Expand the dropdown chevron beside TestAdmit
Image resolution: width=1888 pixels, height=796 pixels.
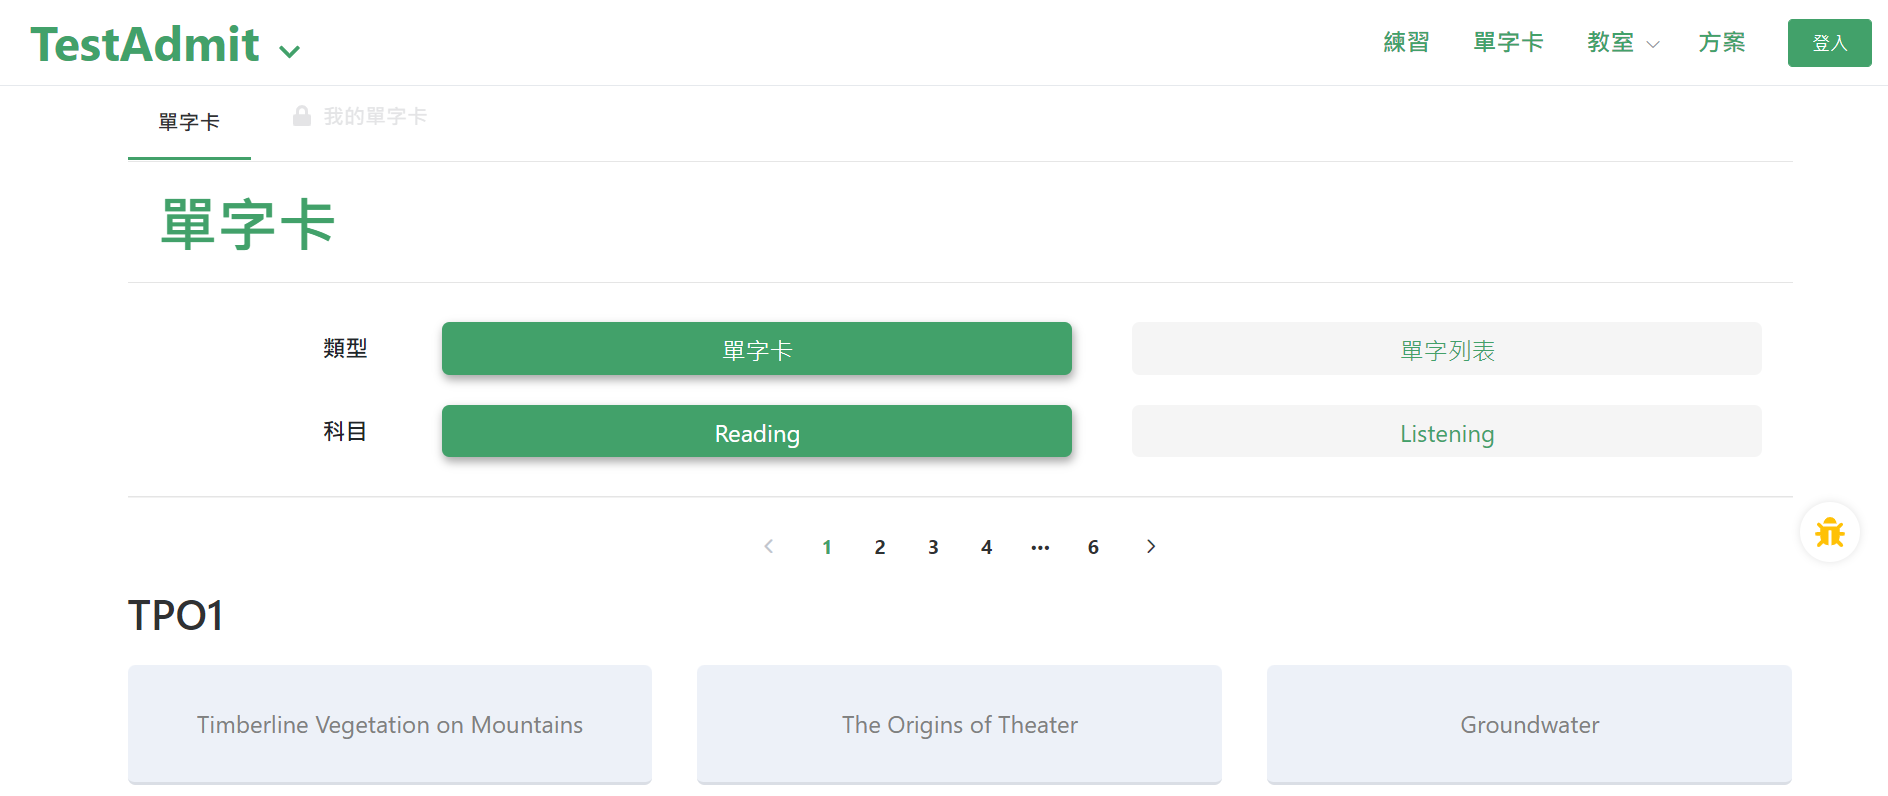pyautogui.click(x=289, y=52)
